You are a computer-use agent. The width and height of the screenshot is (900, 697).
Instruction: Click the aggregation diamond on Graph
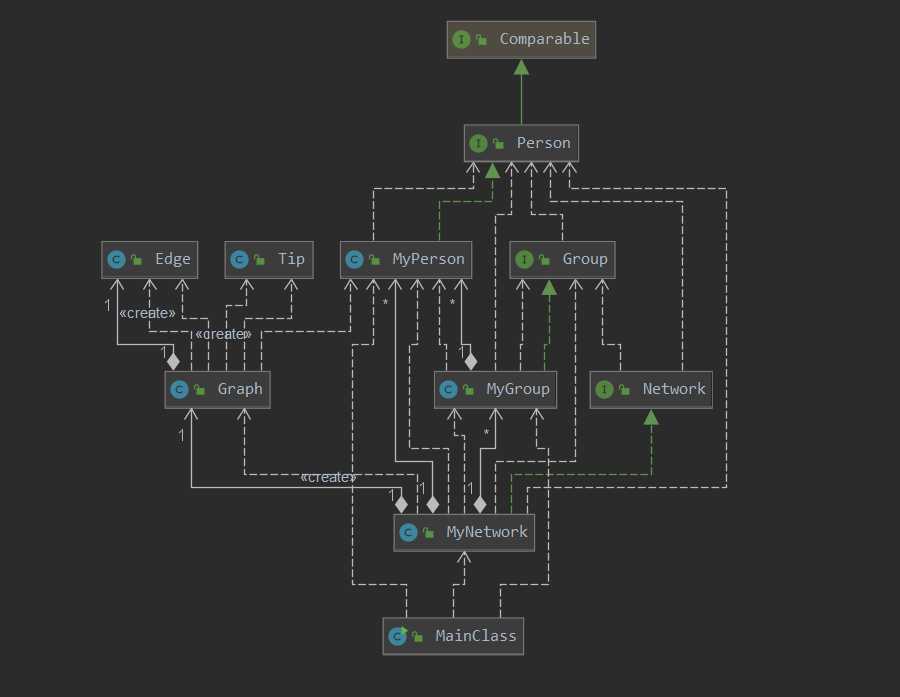173,361
